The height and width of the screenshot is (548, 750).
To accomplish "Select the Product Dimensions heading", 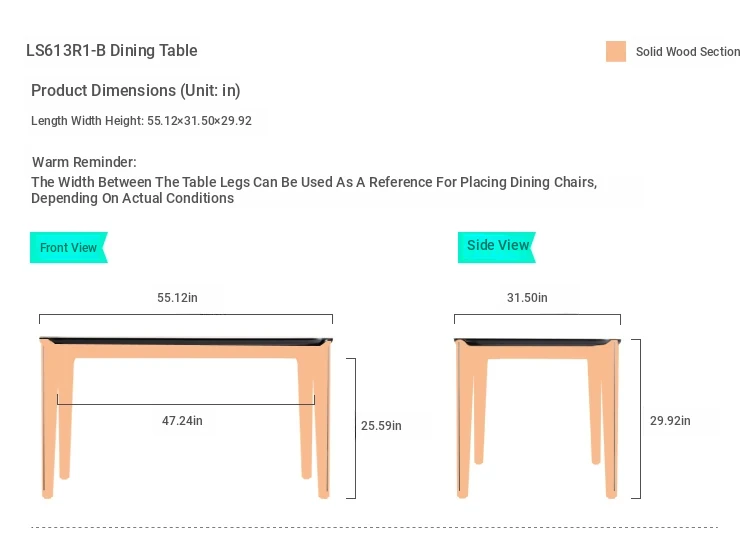I will pos(136,91).
